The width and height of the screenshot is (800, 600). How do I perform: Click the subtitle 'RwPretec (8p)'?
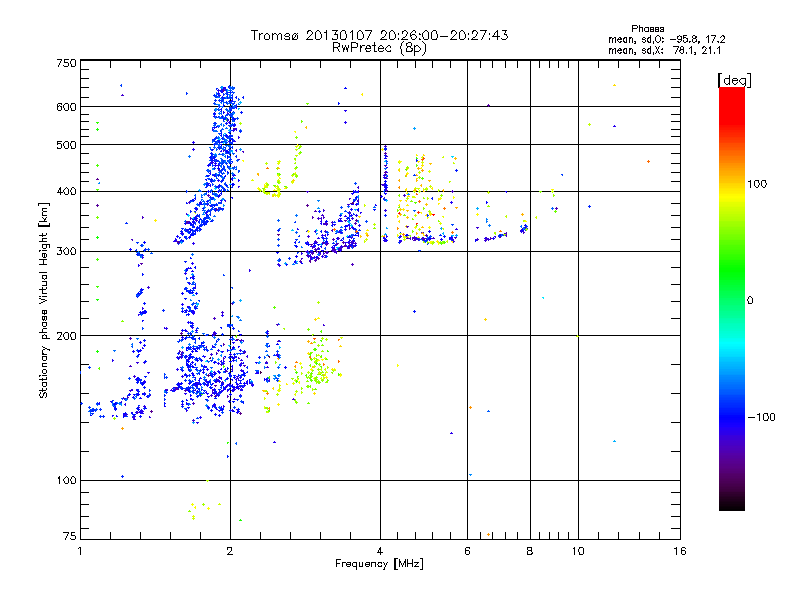379,48
